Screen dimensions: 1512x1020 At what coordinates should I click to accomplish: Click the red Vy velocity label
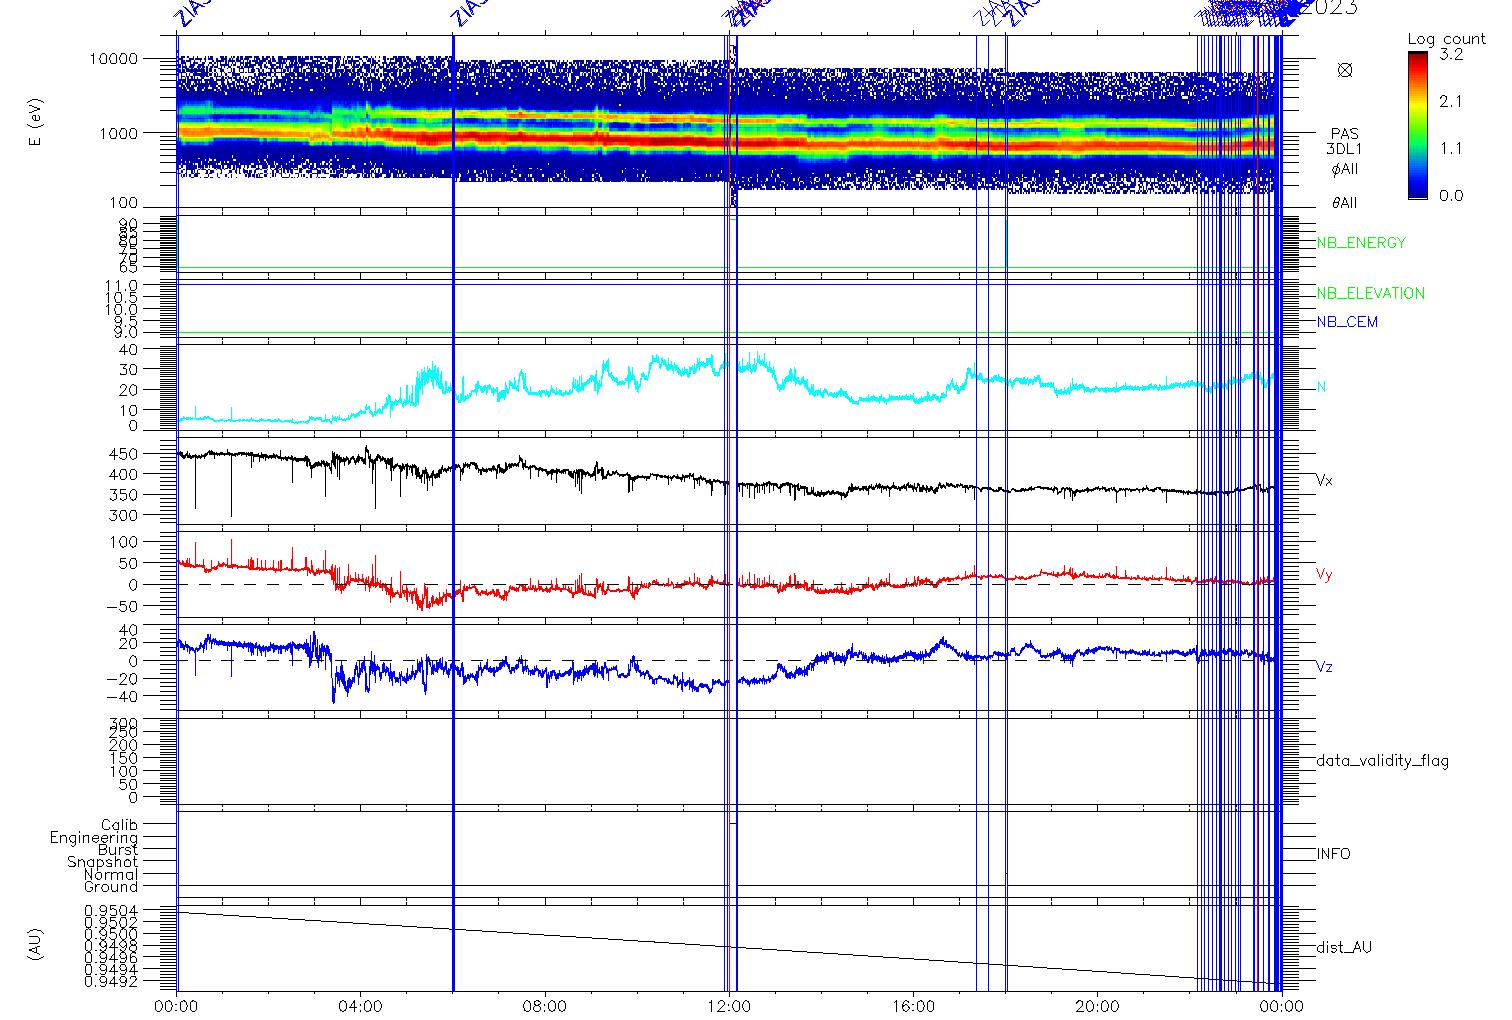point(1324,575)
